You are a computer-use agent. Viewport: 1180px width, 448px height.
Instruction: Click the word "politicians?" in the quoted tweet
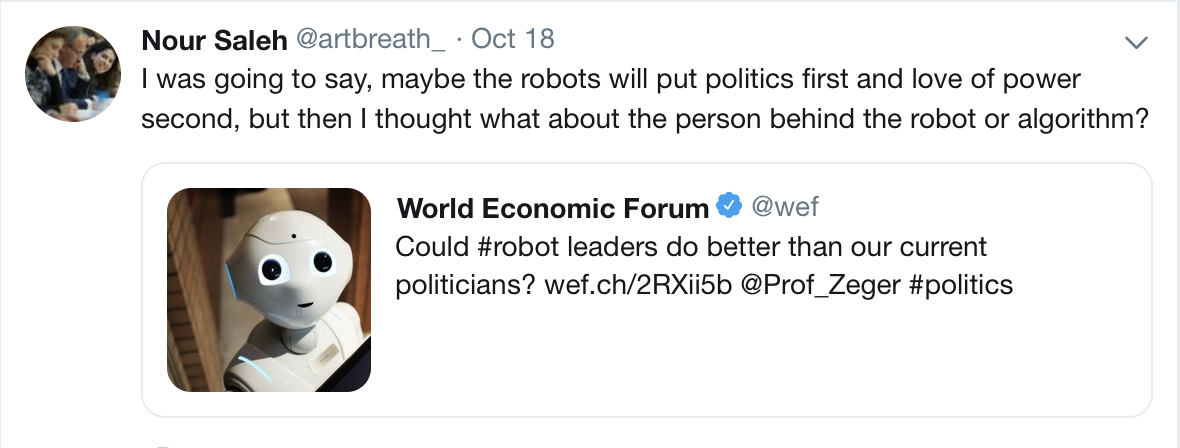(465, 284)
